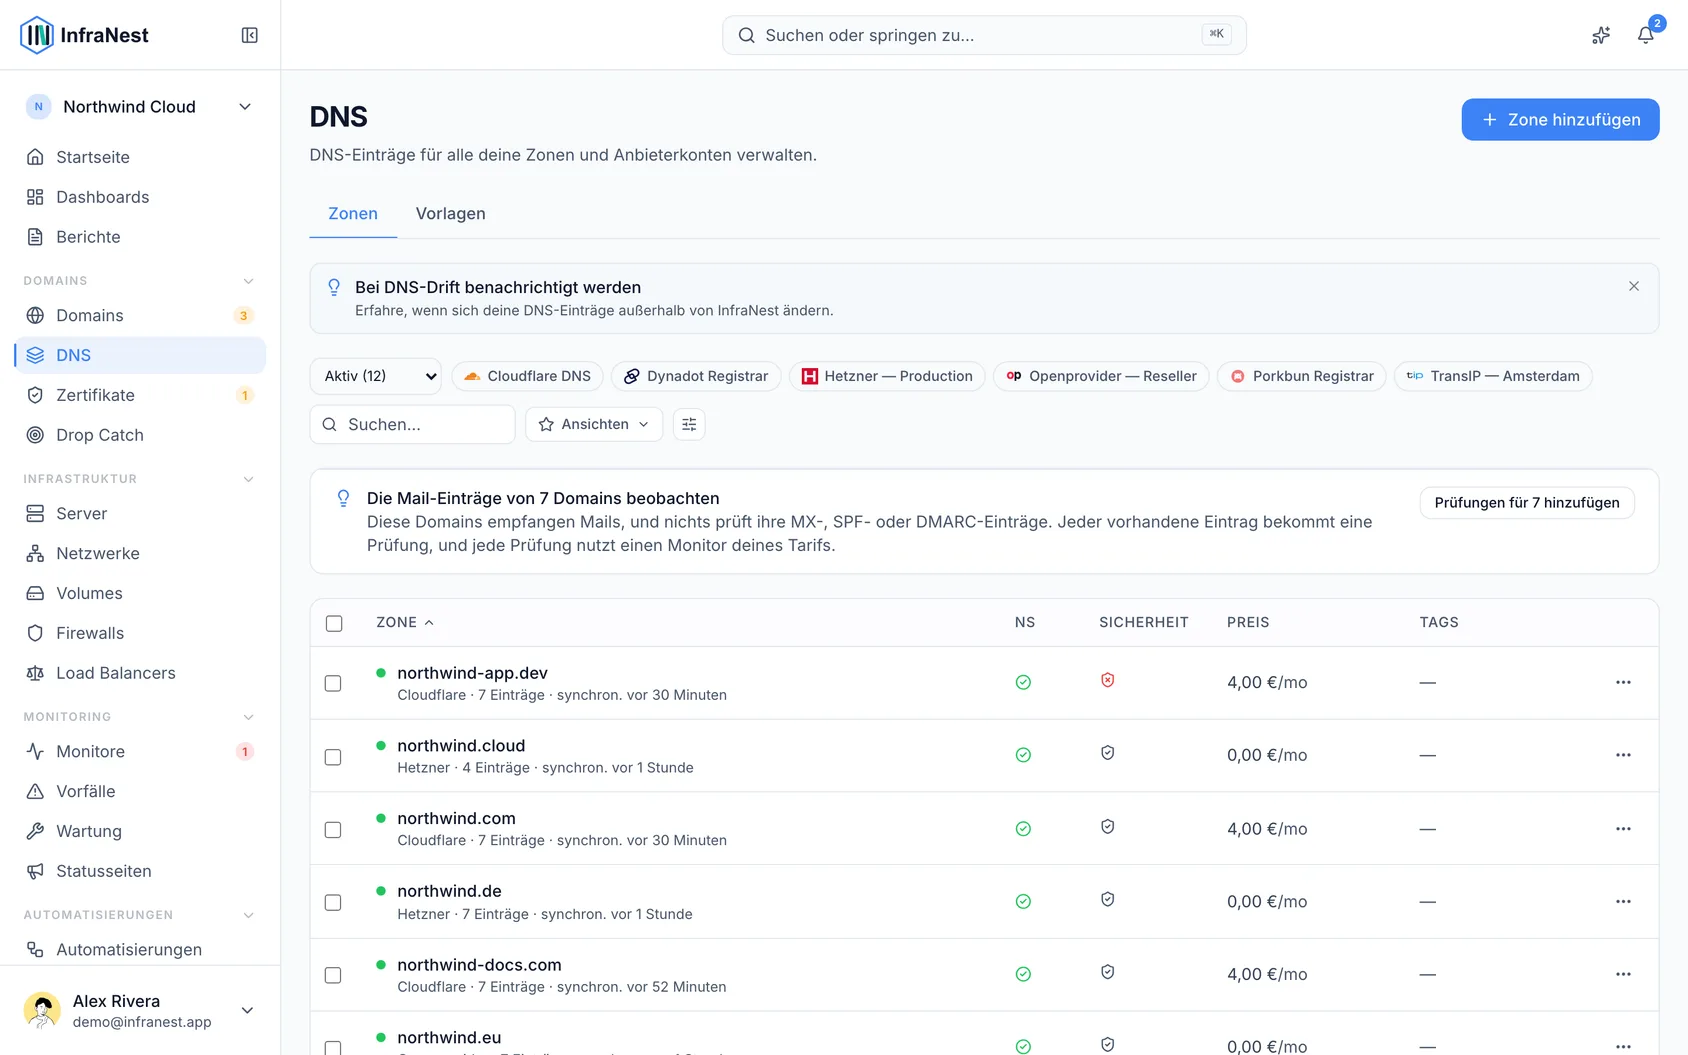Filter by Cloudflare DNS chip

tap(527, 376)
